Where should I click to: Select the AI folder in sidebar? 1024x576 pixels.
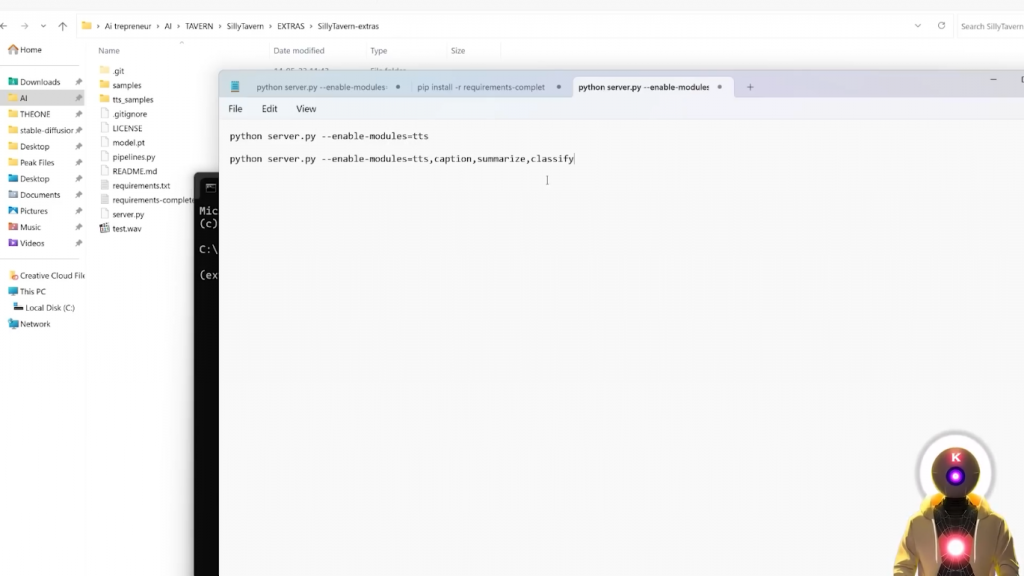[42, 98]
